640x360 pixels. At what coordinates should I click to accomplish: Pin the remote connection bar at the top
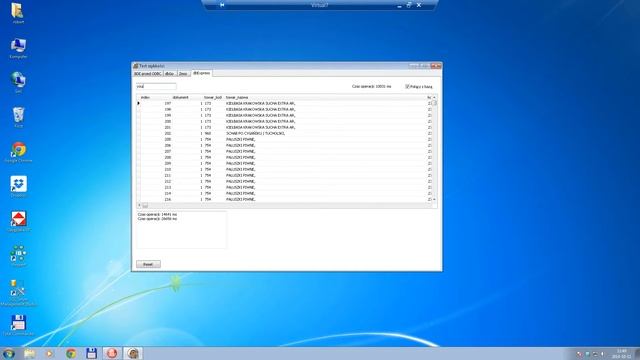[x=222, y=5]
